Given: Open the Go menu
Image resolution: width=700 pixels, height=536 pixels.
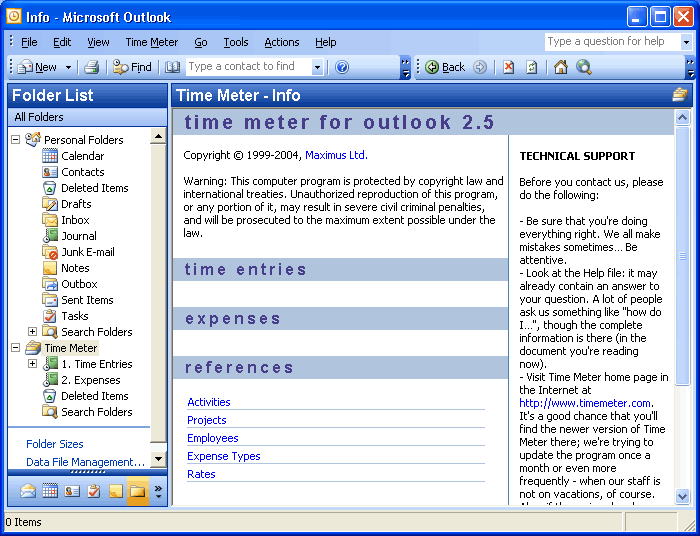Looking at the screenshot, I should pyautogui.click(x=201, y=42).
